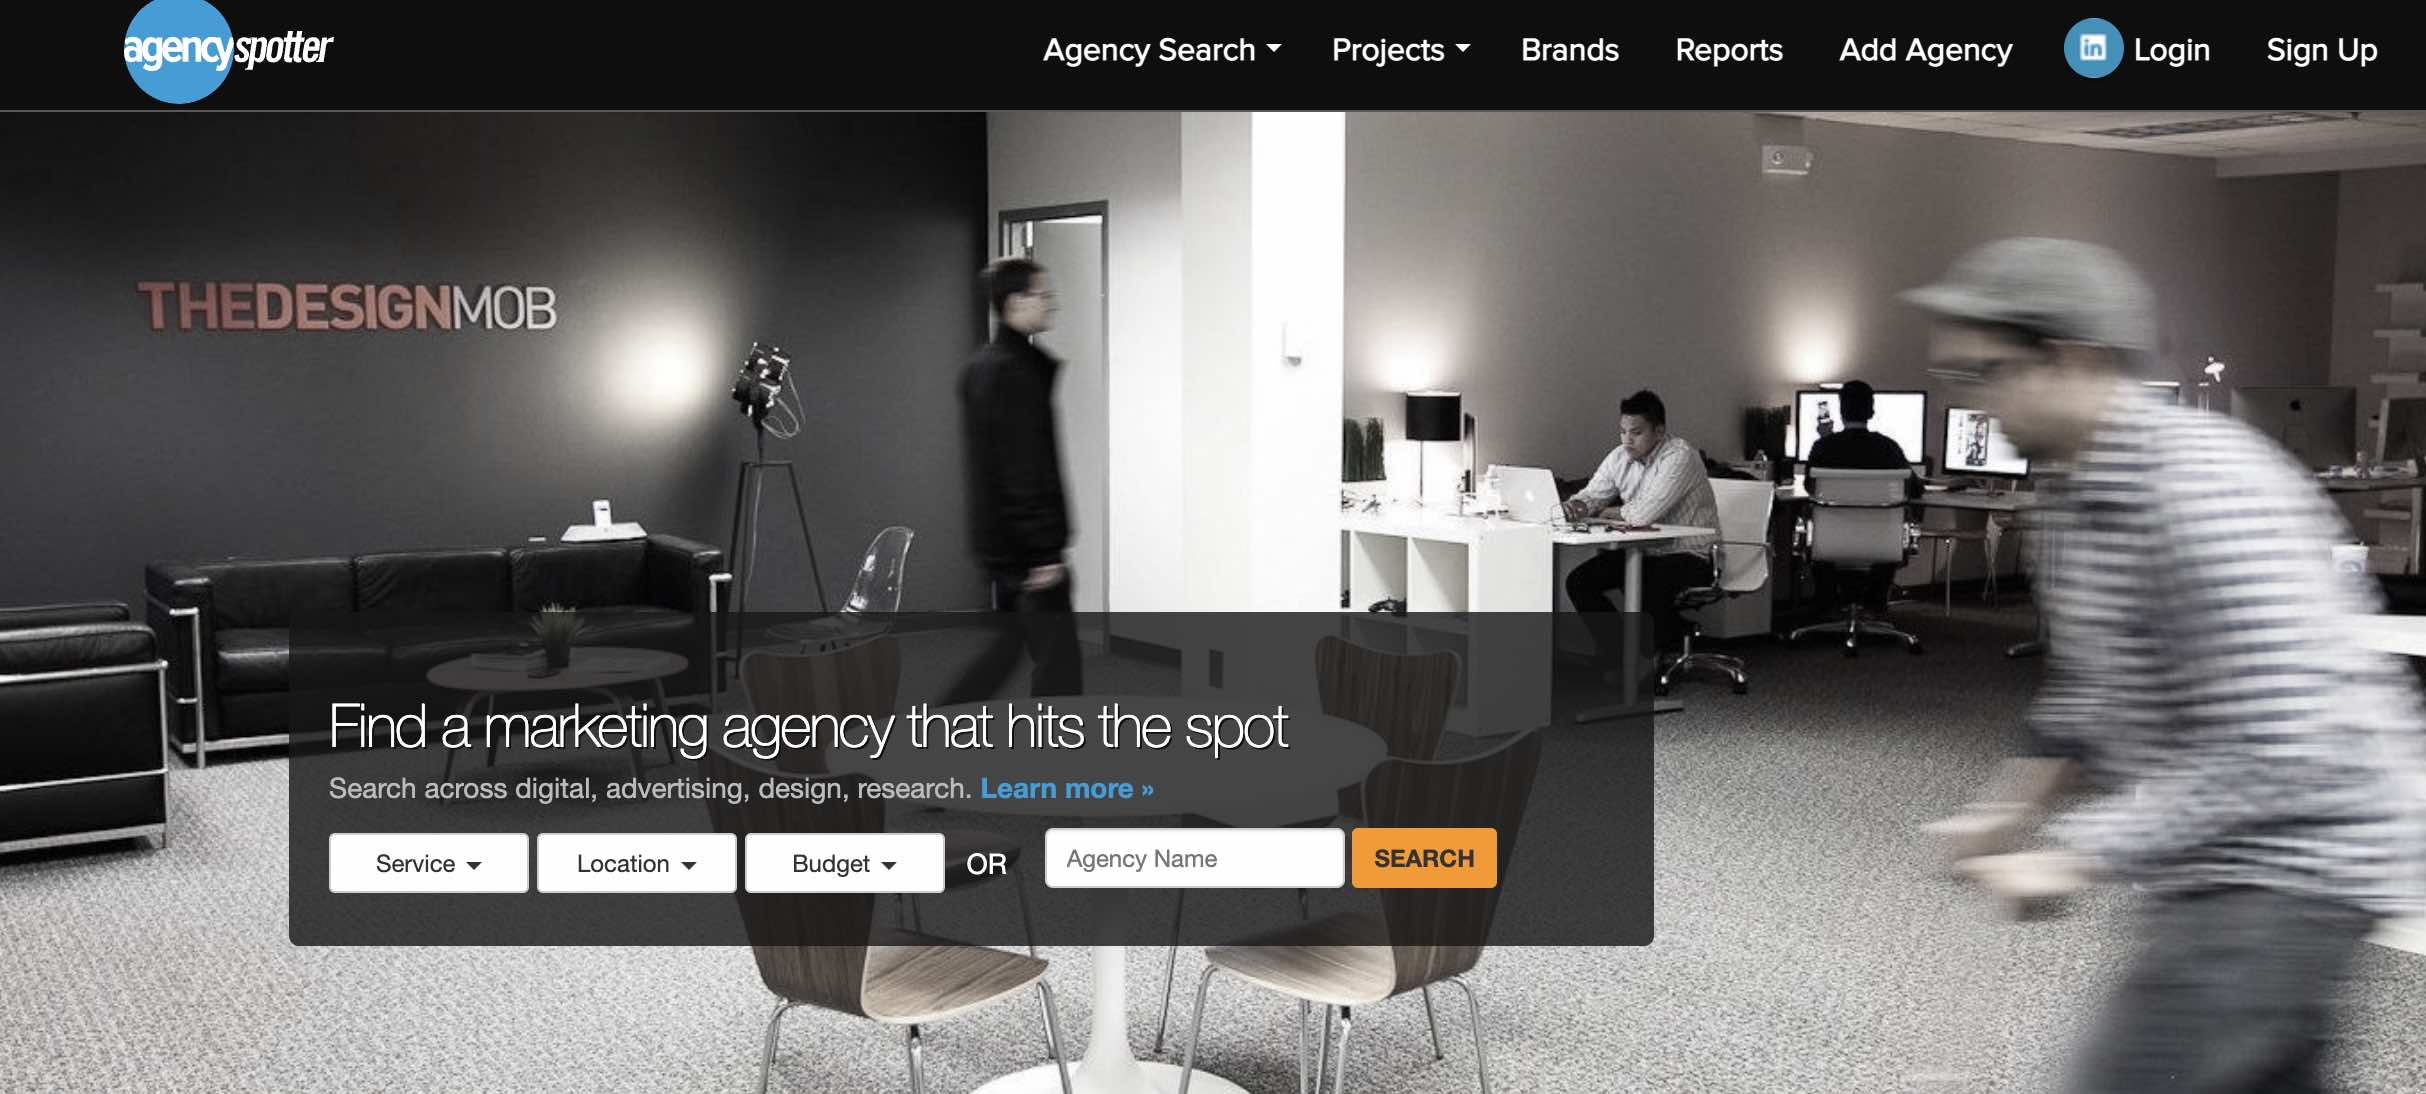Image resolution: width=2426 pixels, height=1094 pixels.
Task: Click the Agency Name input field
Action: tap(1193, 857)
